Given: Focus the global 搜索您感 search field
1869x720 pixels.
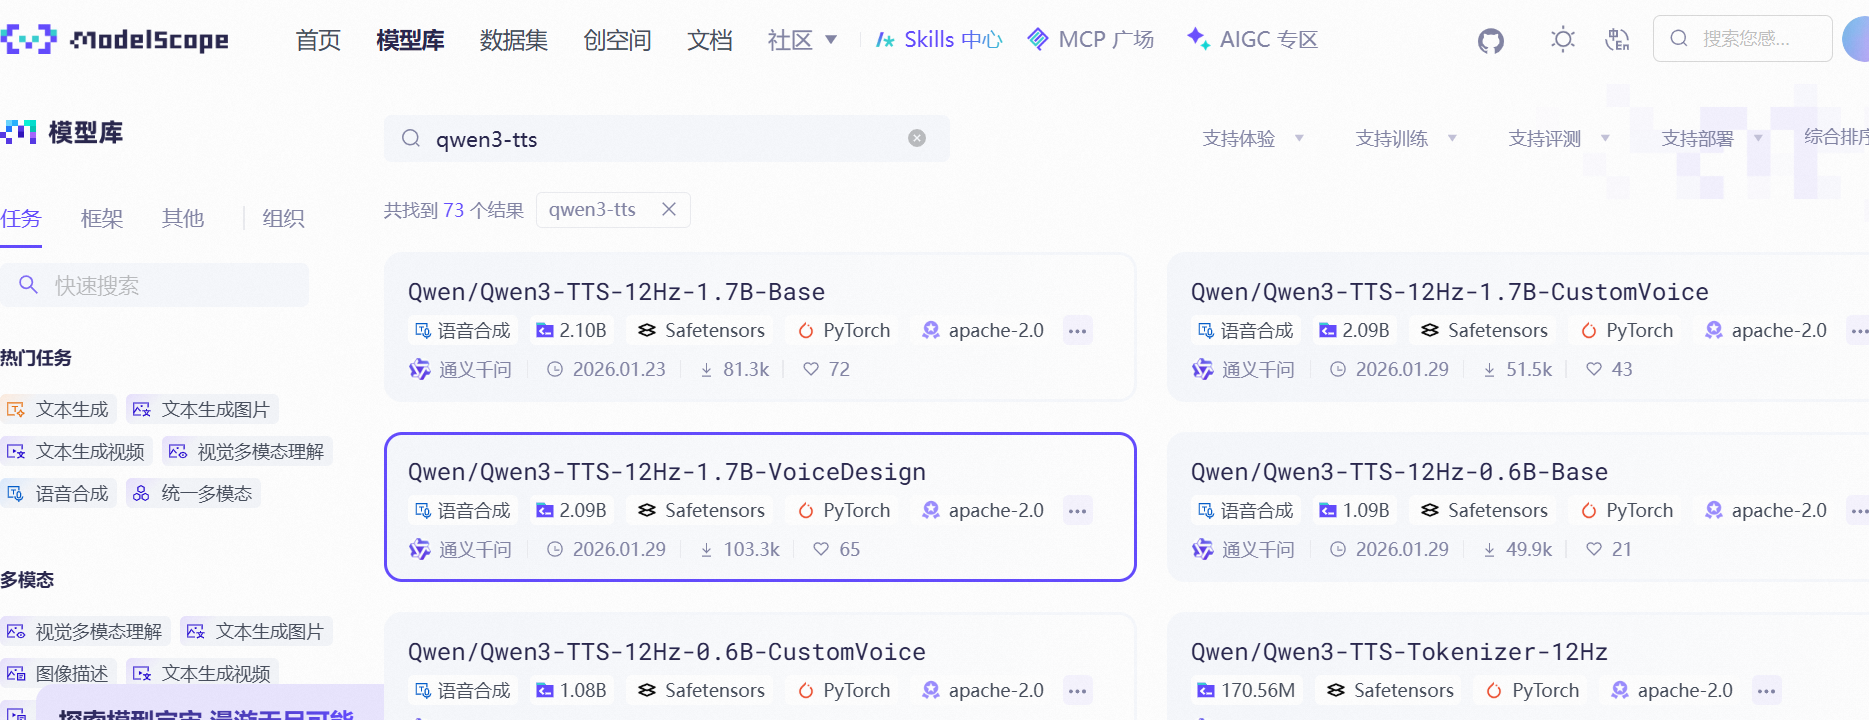Looking at the screenshot, I should (1743, 39).
